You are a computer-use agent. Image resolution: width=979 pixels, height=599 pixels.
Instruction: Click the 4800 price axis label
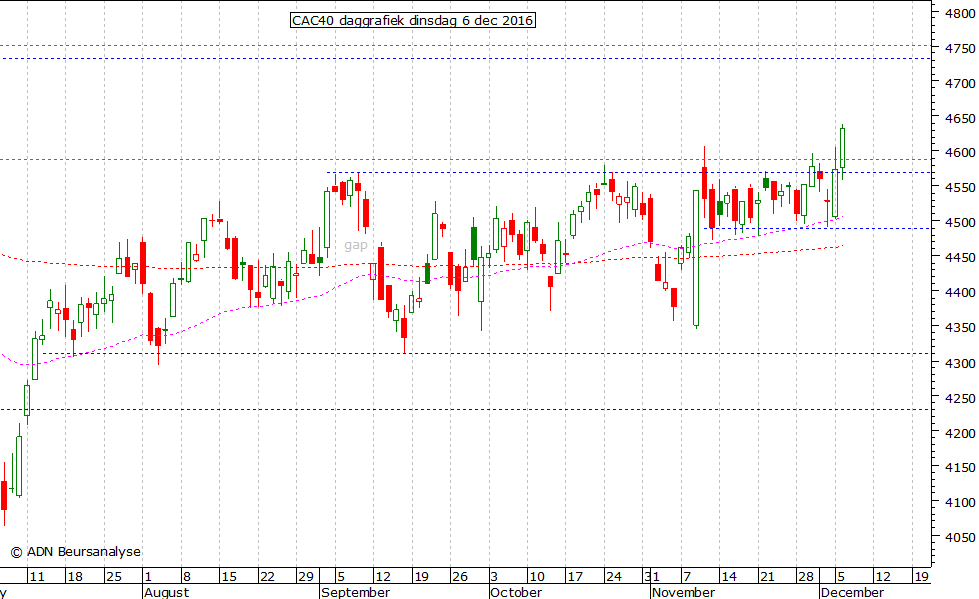click(x=959, y=13)
